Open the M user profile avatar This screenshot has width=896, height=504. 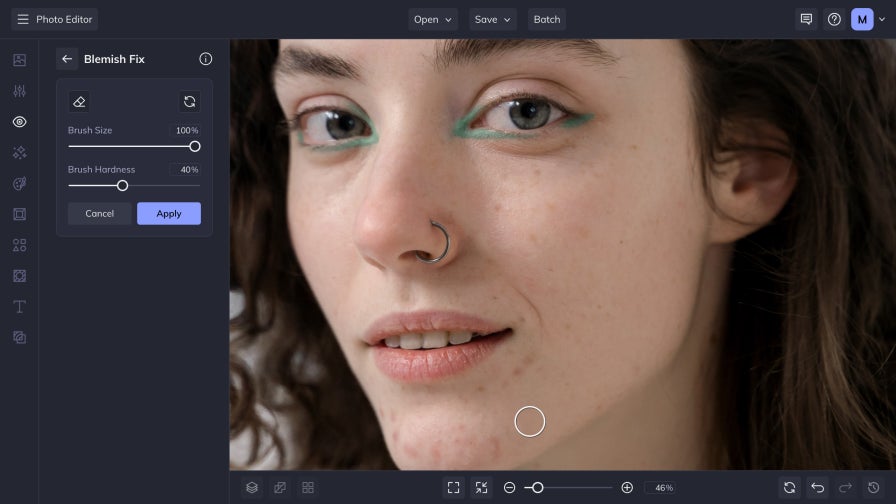[862, 19]
